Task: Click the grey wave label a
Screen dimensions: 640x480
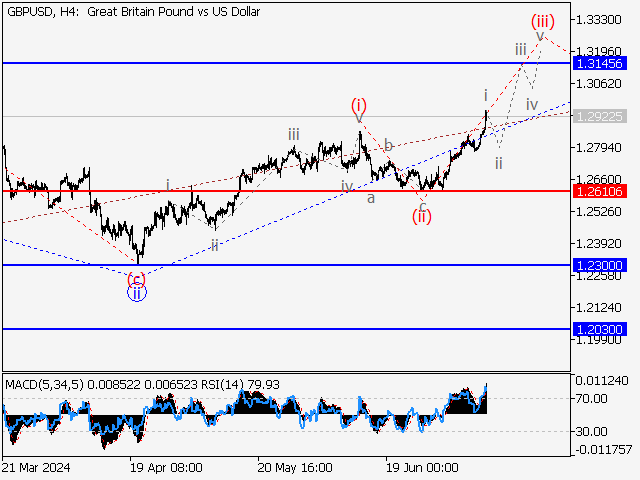Action: [x=371, y=198]
